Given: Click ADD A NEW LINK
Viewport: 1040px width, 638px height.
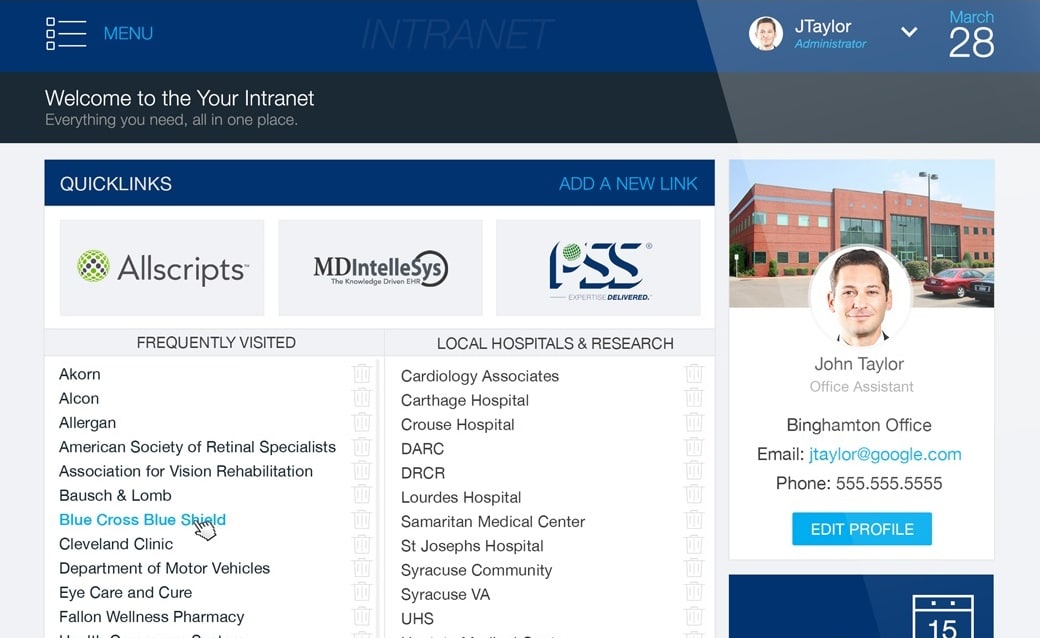Looking at the screenshot, I should [628, 184].
